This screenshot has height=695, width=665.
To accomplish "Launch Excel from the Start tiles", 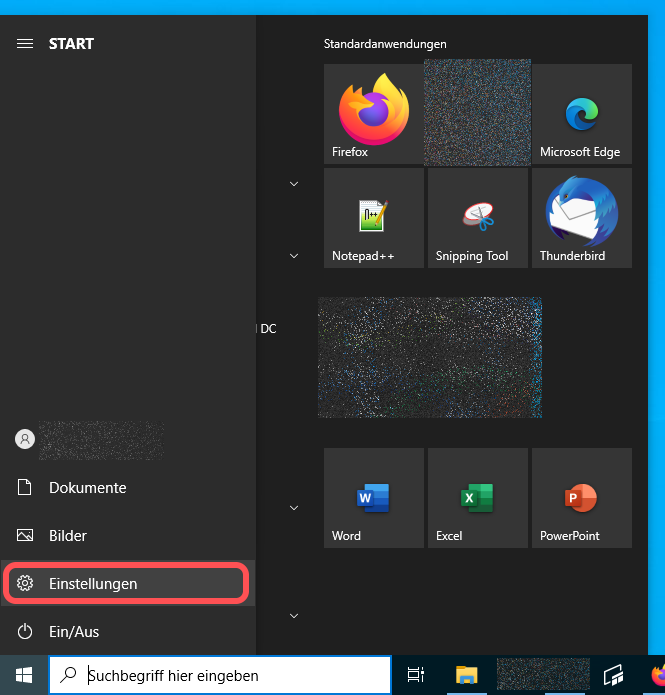I will click(477, 498).
